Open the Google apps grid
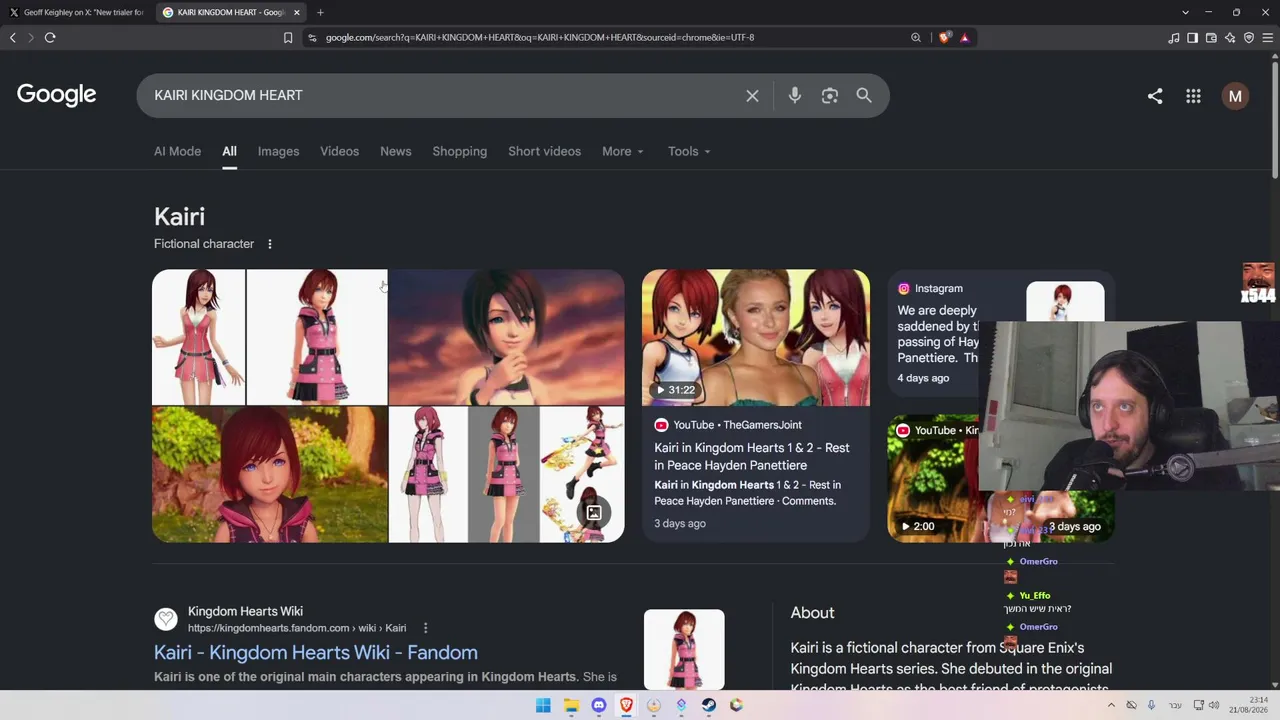 (x=1193, y=96)
